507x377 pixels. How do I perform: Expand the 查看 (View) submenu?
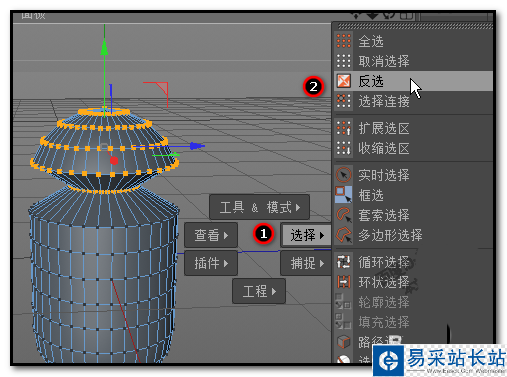tap(211, 235)
